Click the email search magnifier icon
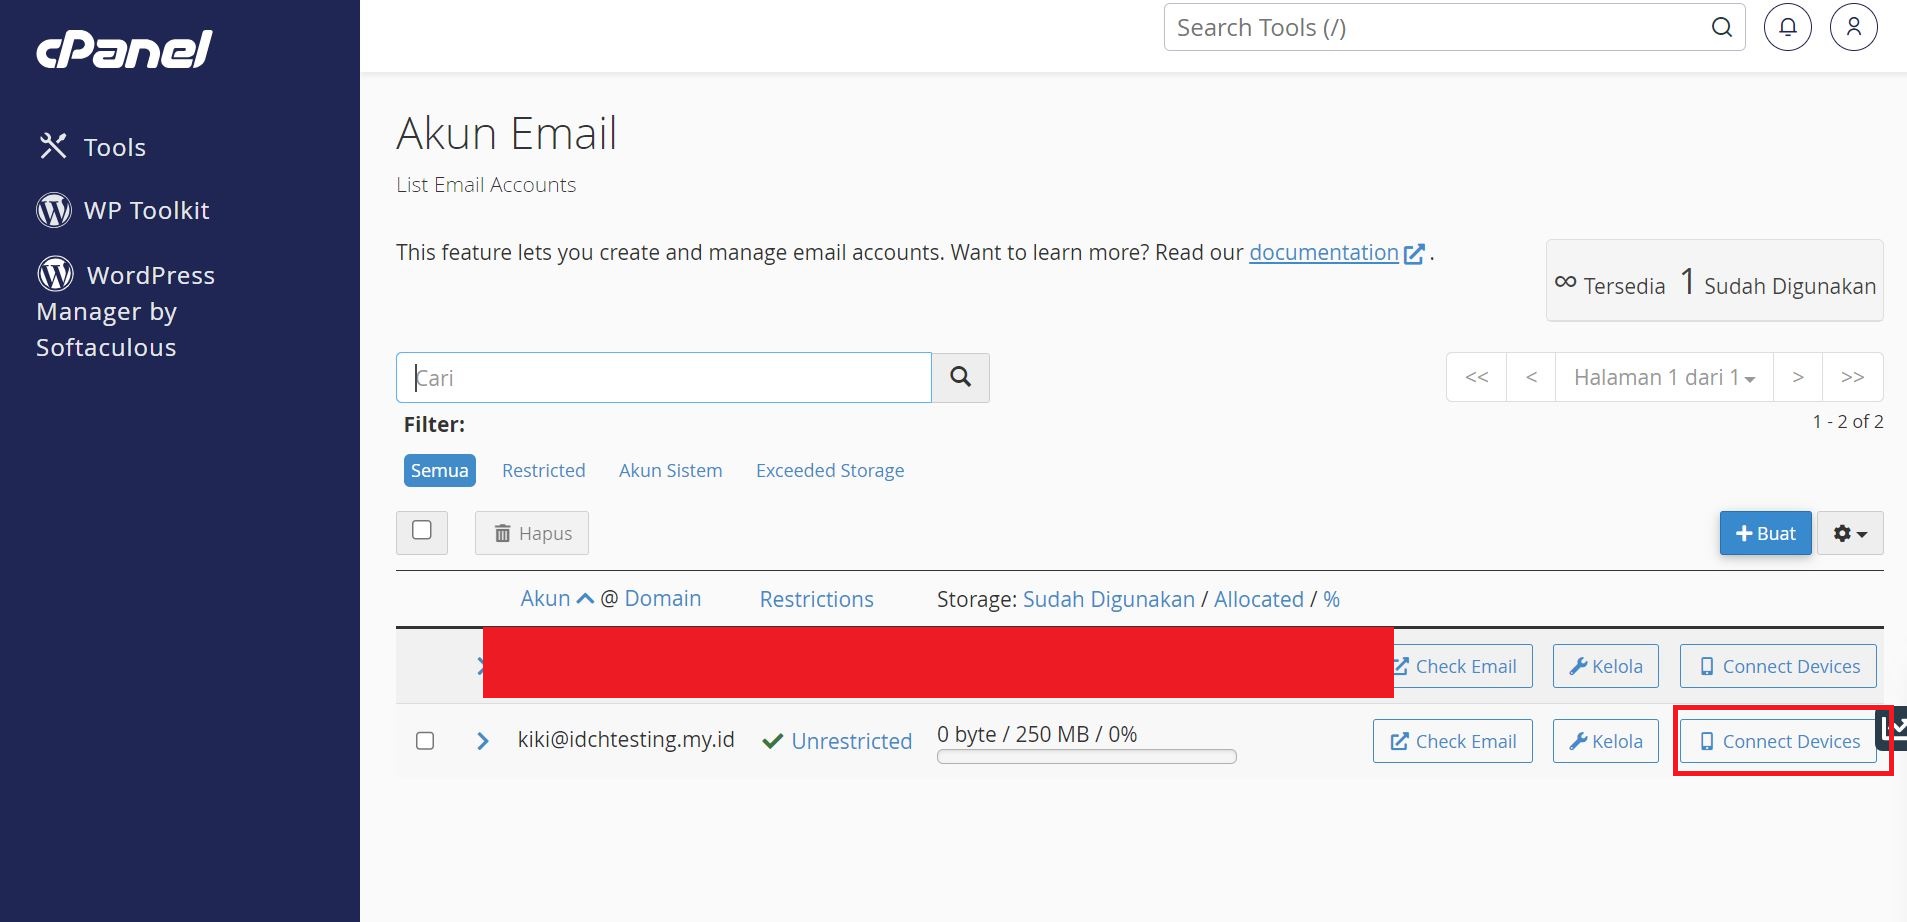 960,377
